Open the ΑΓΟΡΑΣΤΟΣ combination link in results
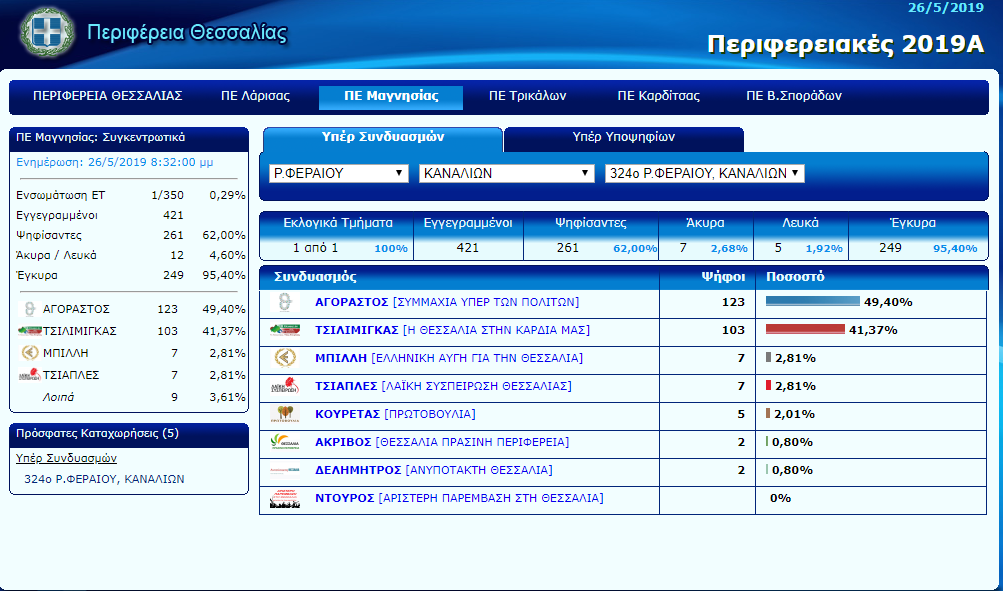The width and height of the screenshot is (1003, 591). (351, 302)
